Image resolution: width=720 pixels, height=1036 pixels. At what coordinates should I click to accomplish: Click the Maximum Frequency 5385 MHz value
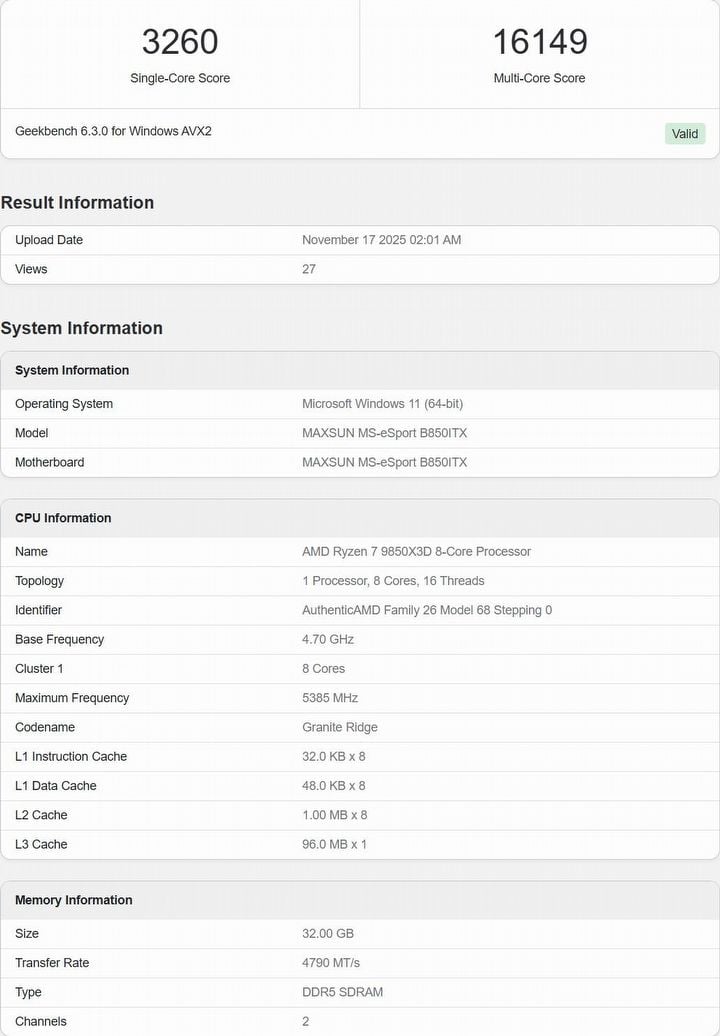tap(330, 698)
